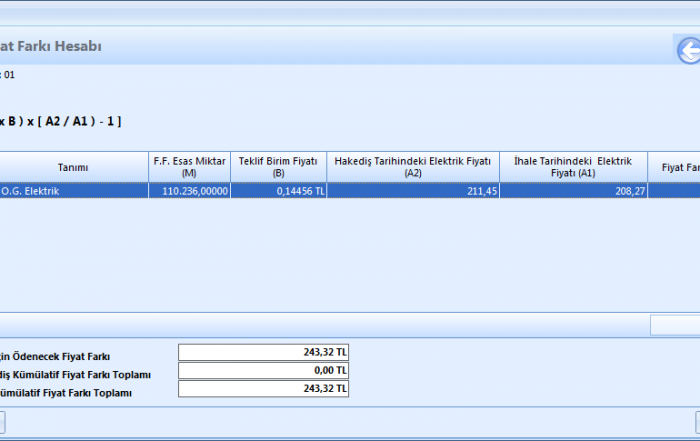Click the Ödenecek Fiyat Farkı amount field
Screen dimensions: 700x441
[263, 353]
